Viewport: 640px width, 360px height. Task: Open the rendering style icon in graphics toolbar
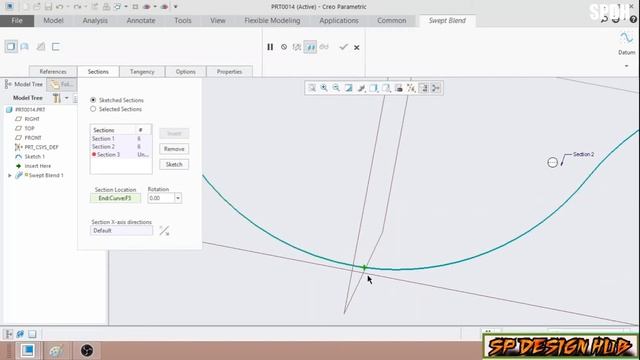tap(361, 88)
